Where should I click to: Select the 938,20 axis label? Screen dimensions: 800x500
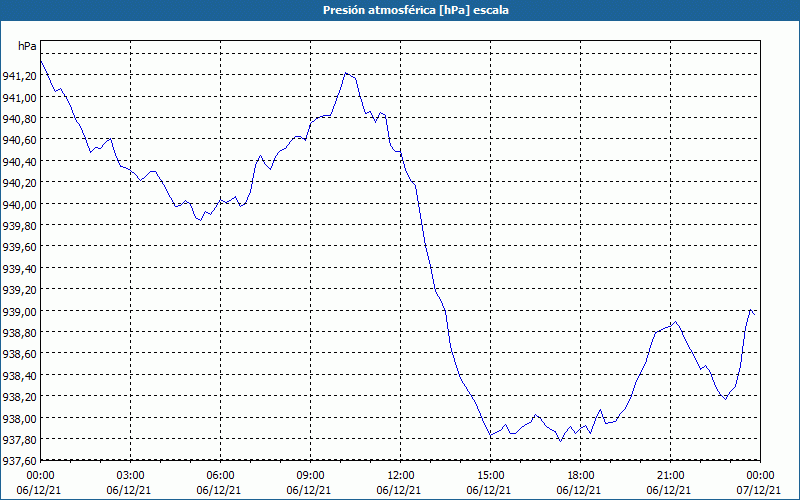click(19, 396)
